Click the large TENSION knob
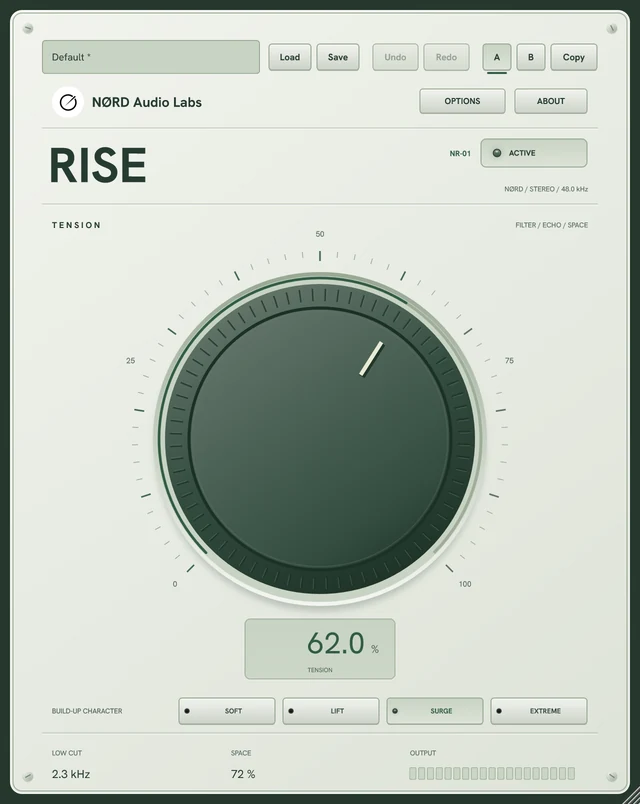 320,438
